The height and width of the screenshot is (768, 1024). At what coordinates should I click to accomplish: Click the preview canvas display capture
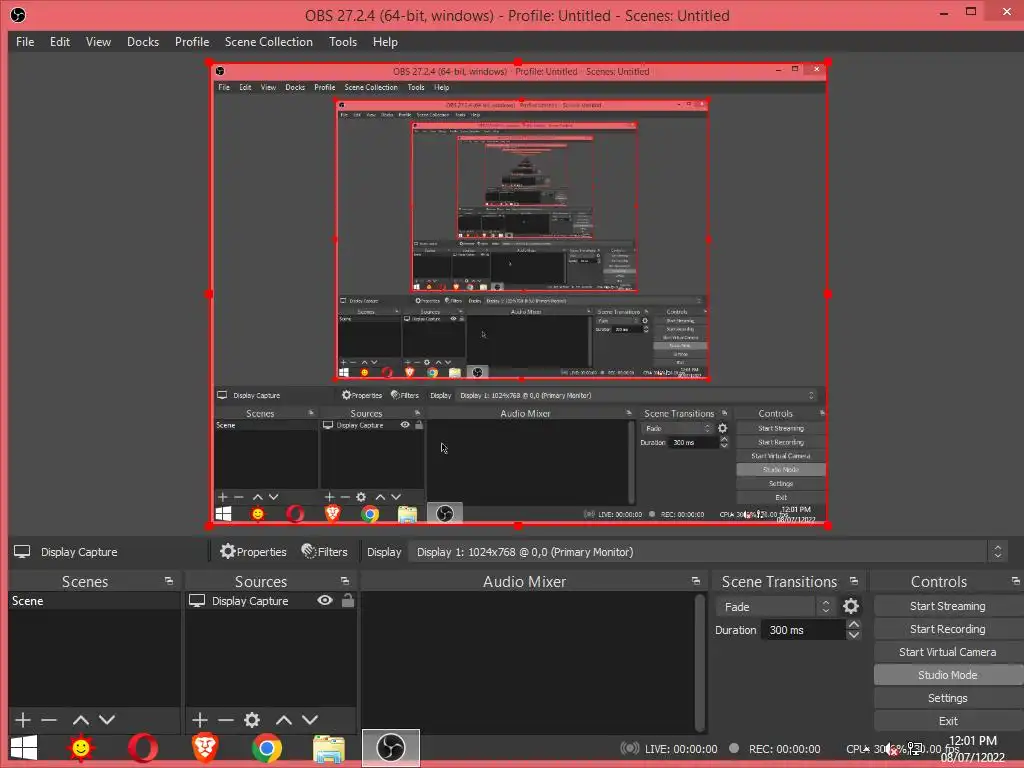[x=519, y=295]
